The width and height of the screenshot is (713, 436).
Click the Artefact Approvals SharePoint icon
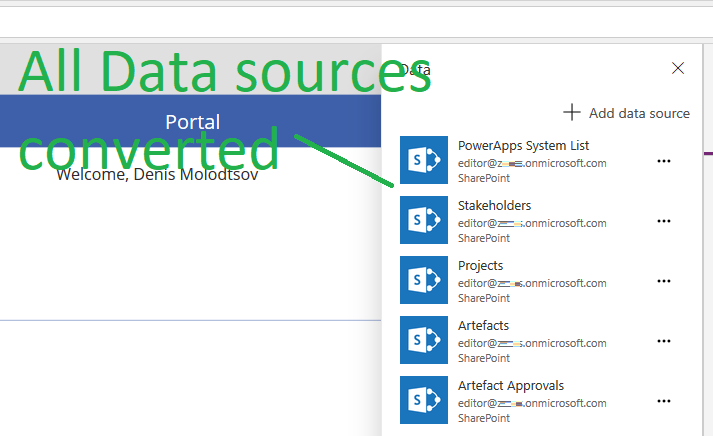[x=424, y=400]
